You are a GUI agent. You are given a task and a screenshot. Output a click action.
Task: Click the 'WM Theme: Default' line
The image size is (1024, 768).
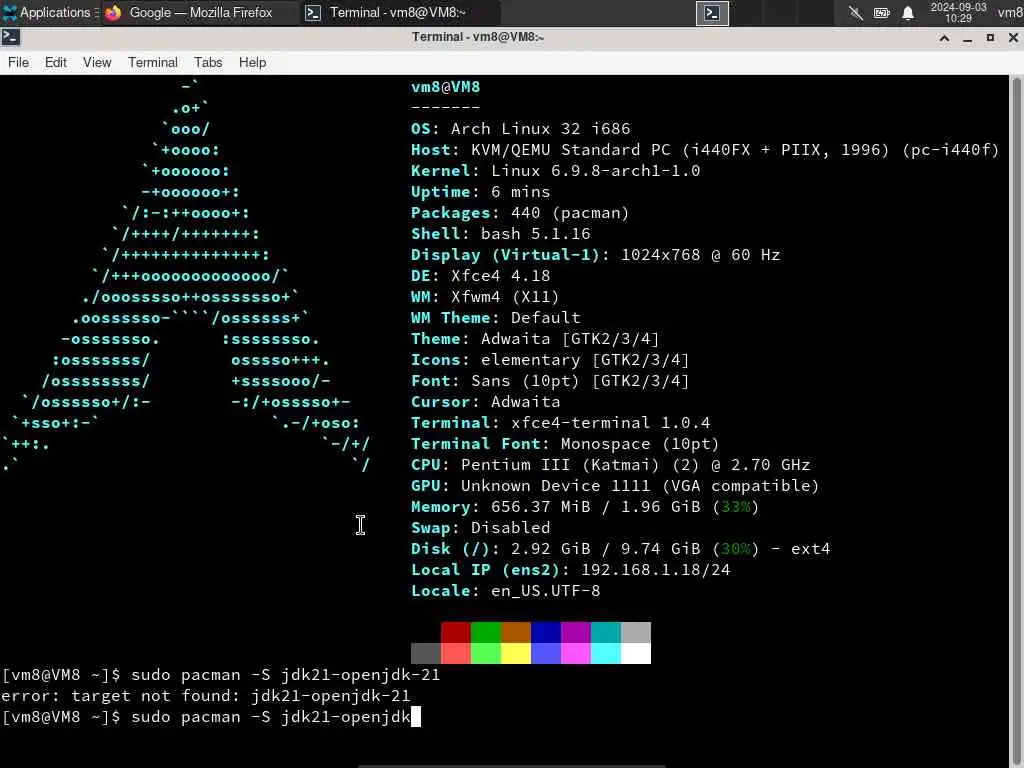tap(496, 318)
